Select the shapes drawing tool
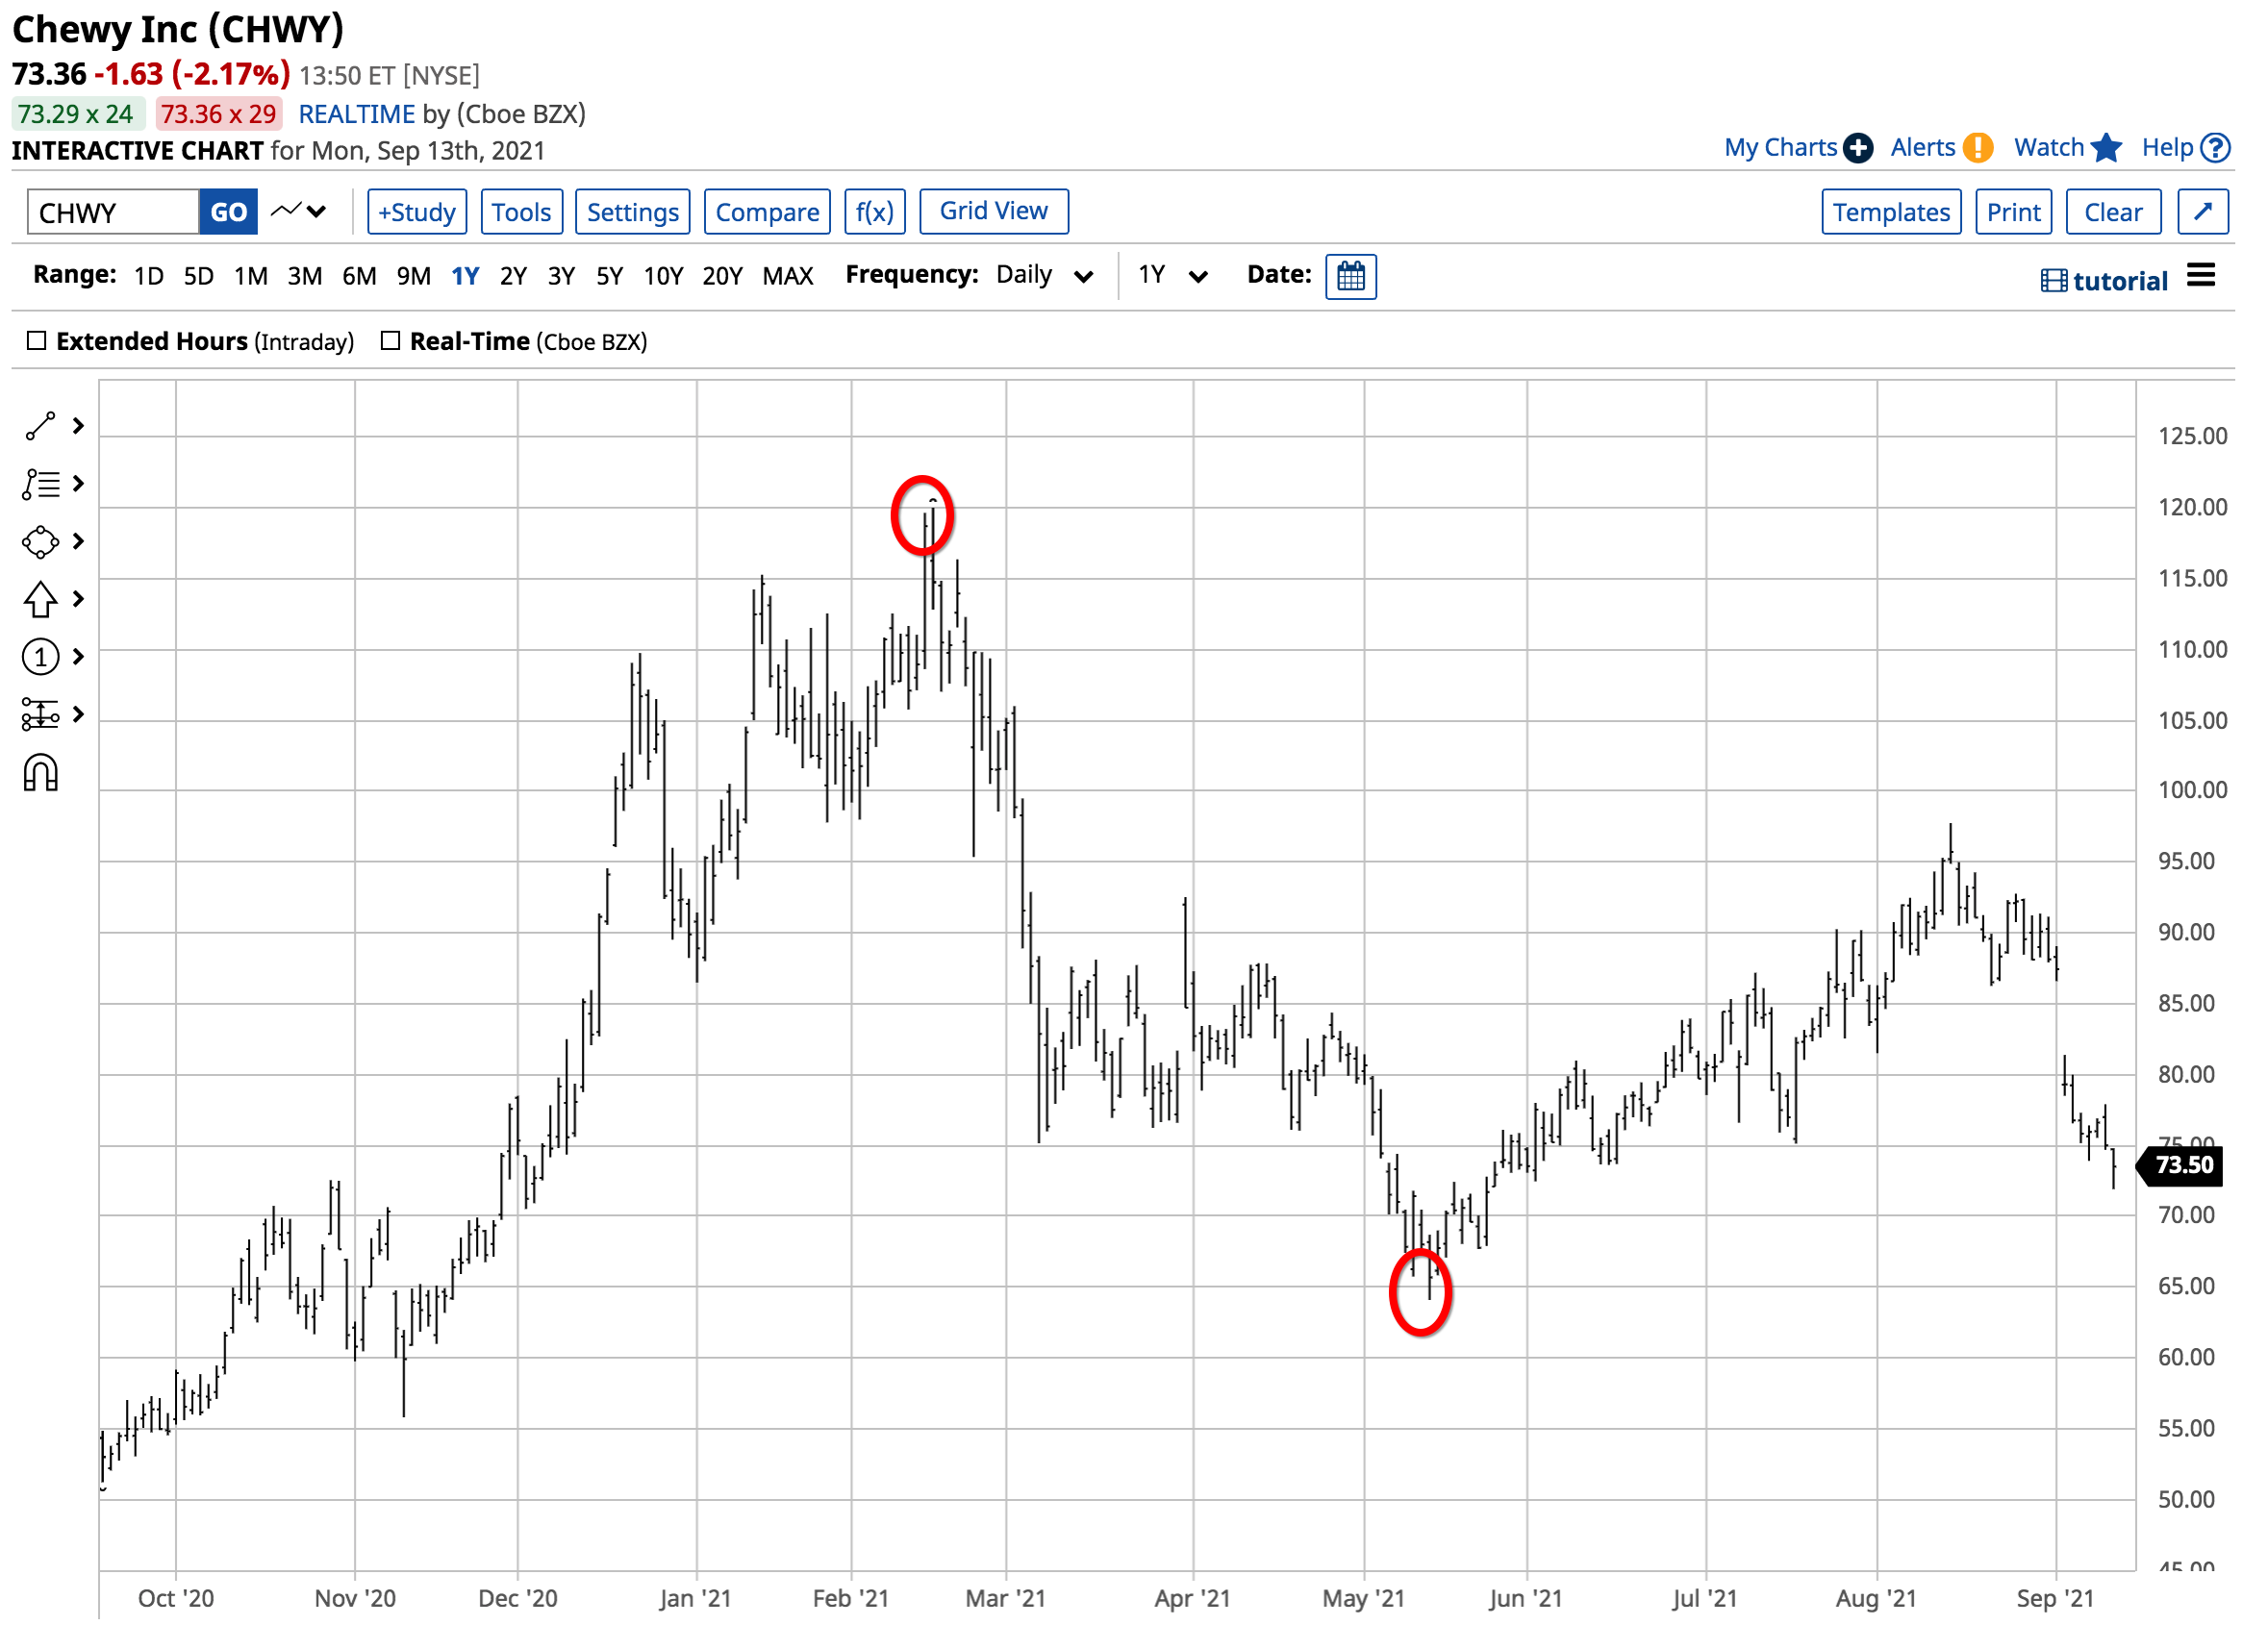The height and width of the screenshot is (1625, 2268). (40, 542)
